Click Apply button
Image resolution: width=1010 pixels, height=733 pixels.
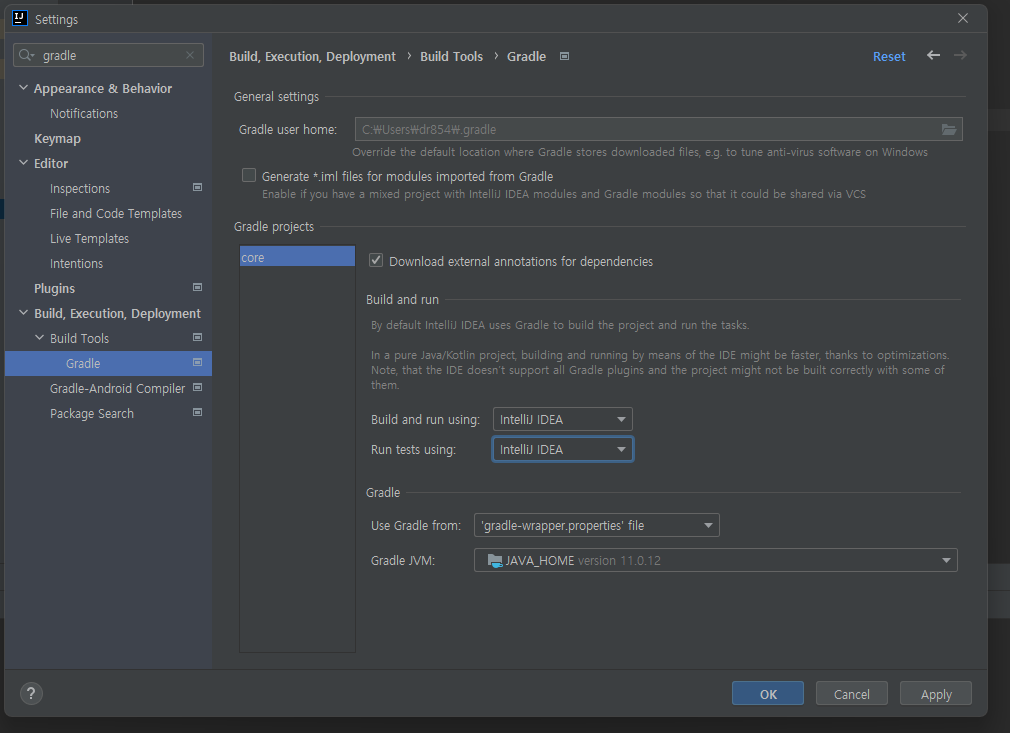point(935,694)
